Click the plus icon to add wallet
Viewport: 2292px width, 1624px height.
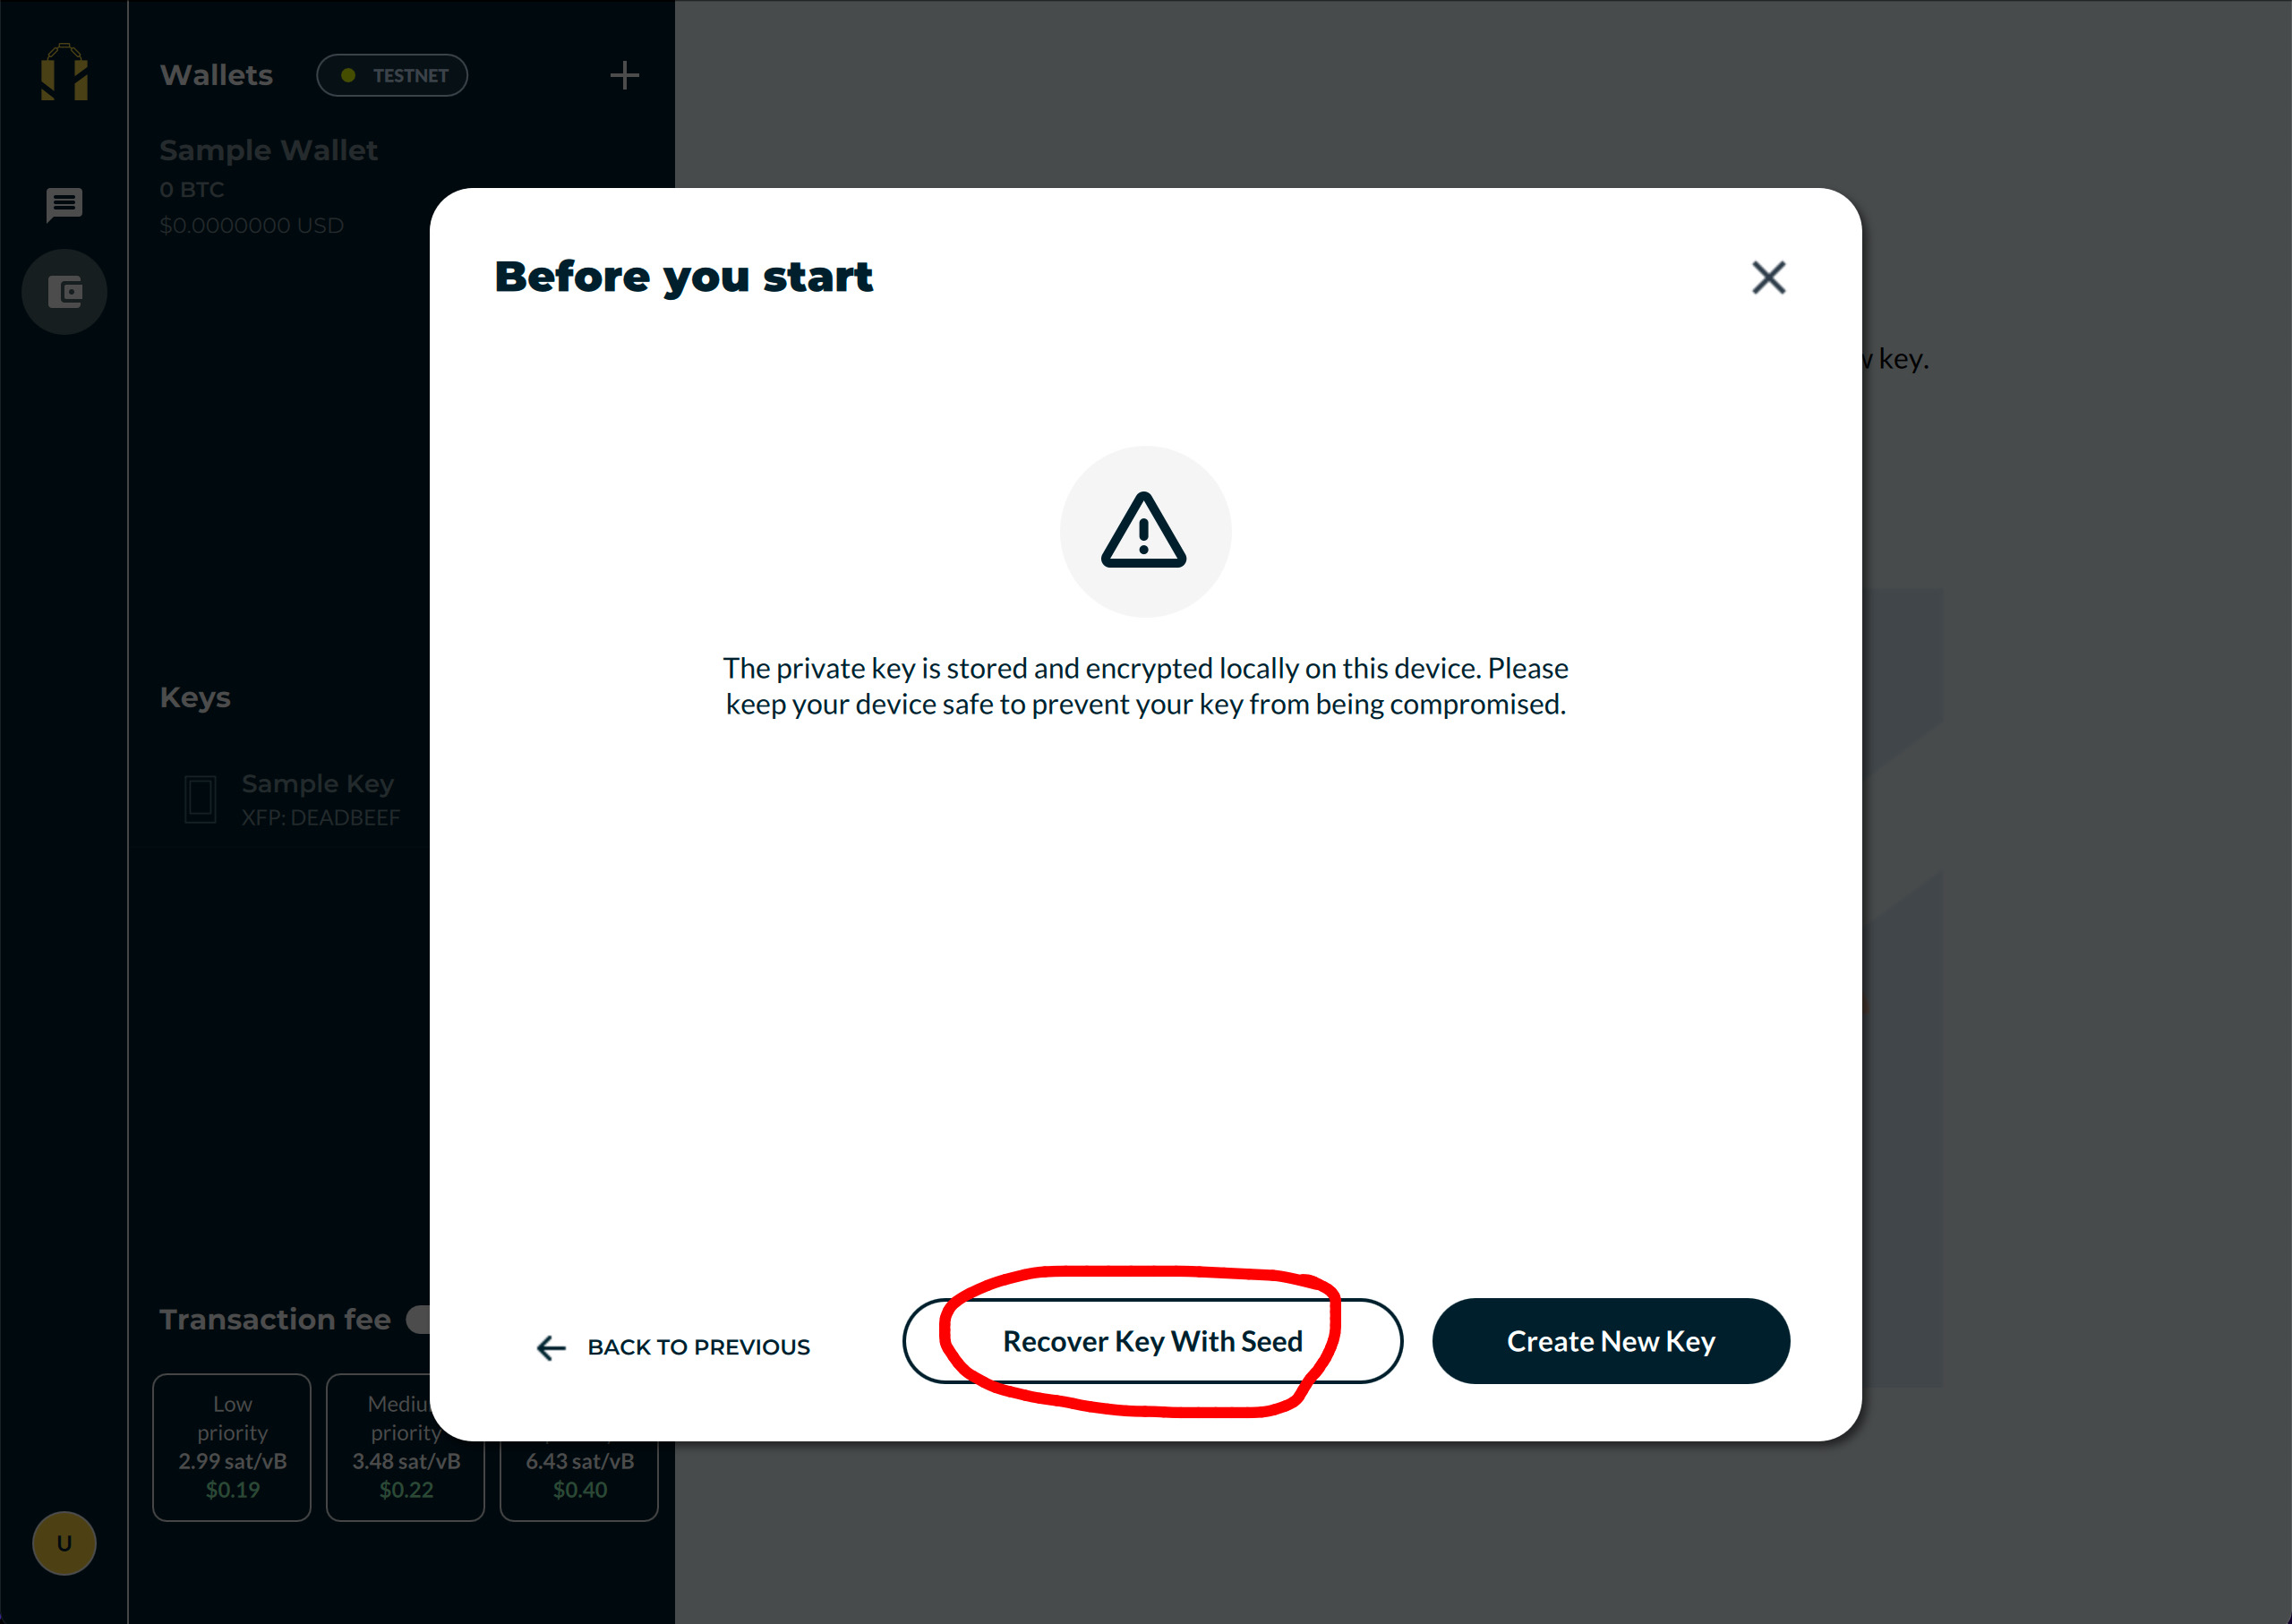[x=624, y=75]
